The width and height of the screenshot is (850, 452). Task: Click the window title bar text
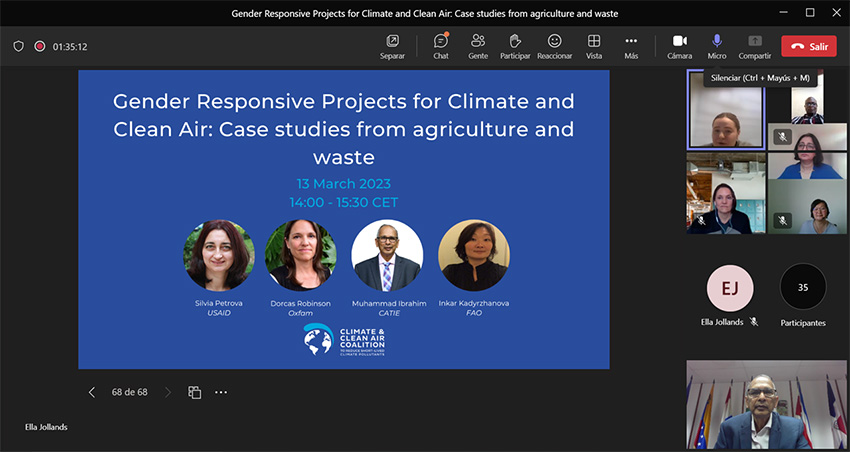tap(424, 14)
